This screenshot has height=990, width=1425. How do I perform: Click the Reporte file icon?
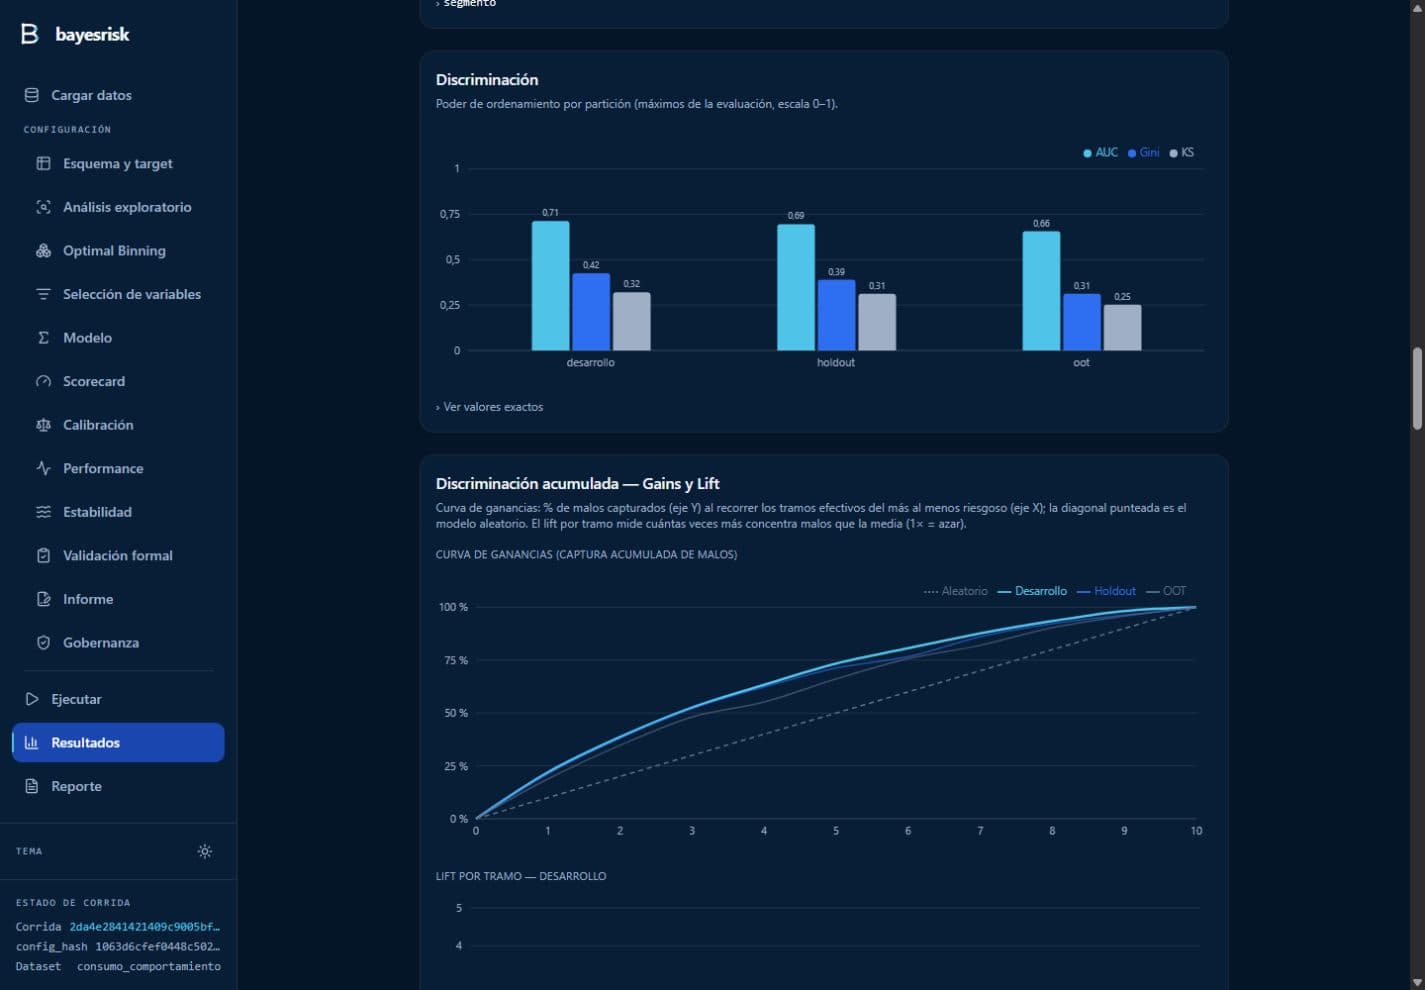click(32, 786)
